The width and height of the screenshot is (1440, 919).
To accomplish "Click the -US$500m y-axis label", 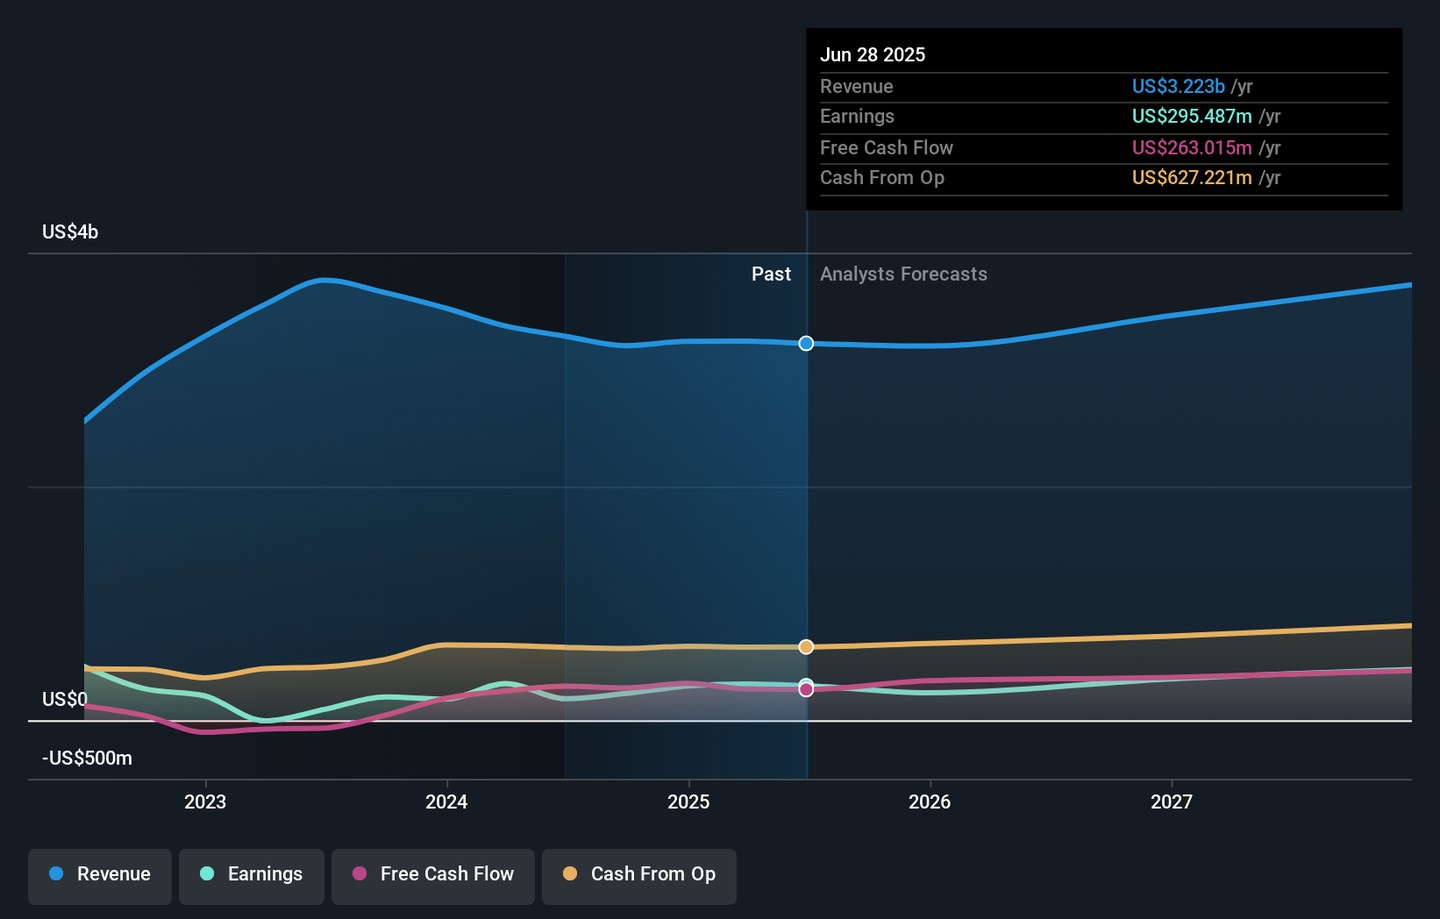I will coord(87,758).
